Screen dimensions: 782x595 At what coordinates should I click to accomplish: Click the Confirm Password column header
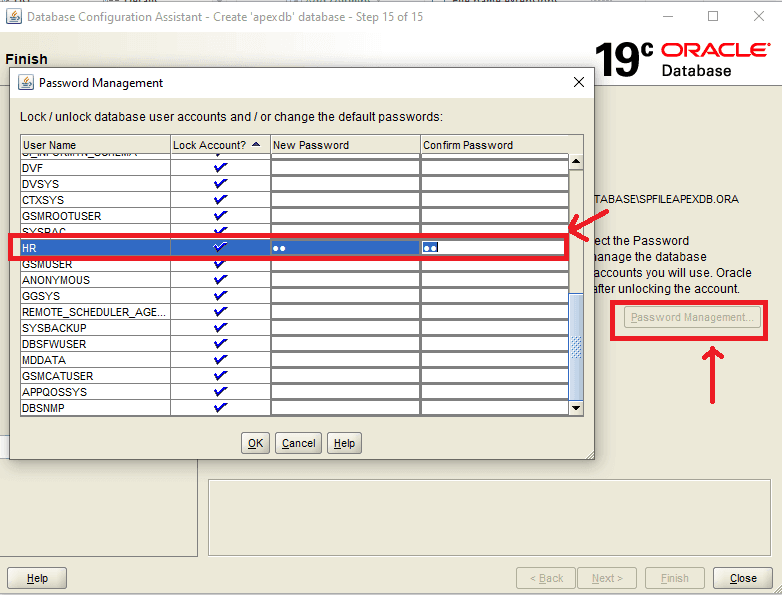coord(494,145)
